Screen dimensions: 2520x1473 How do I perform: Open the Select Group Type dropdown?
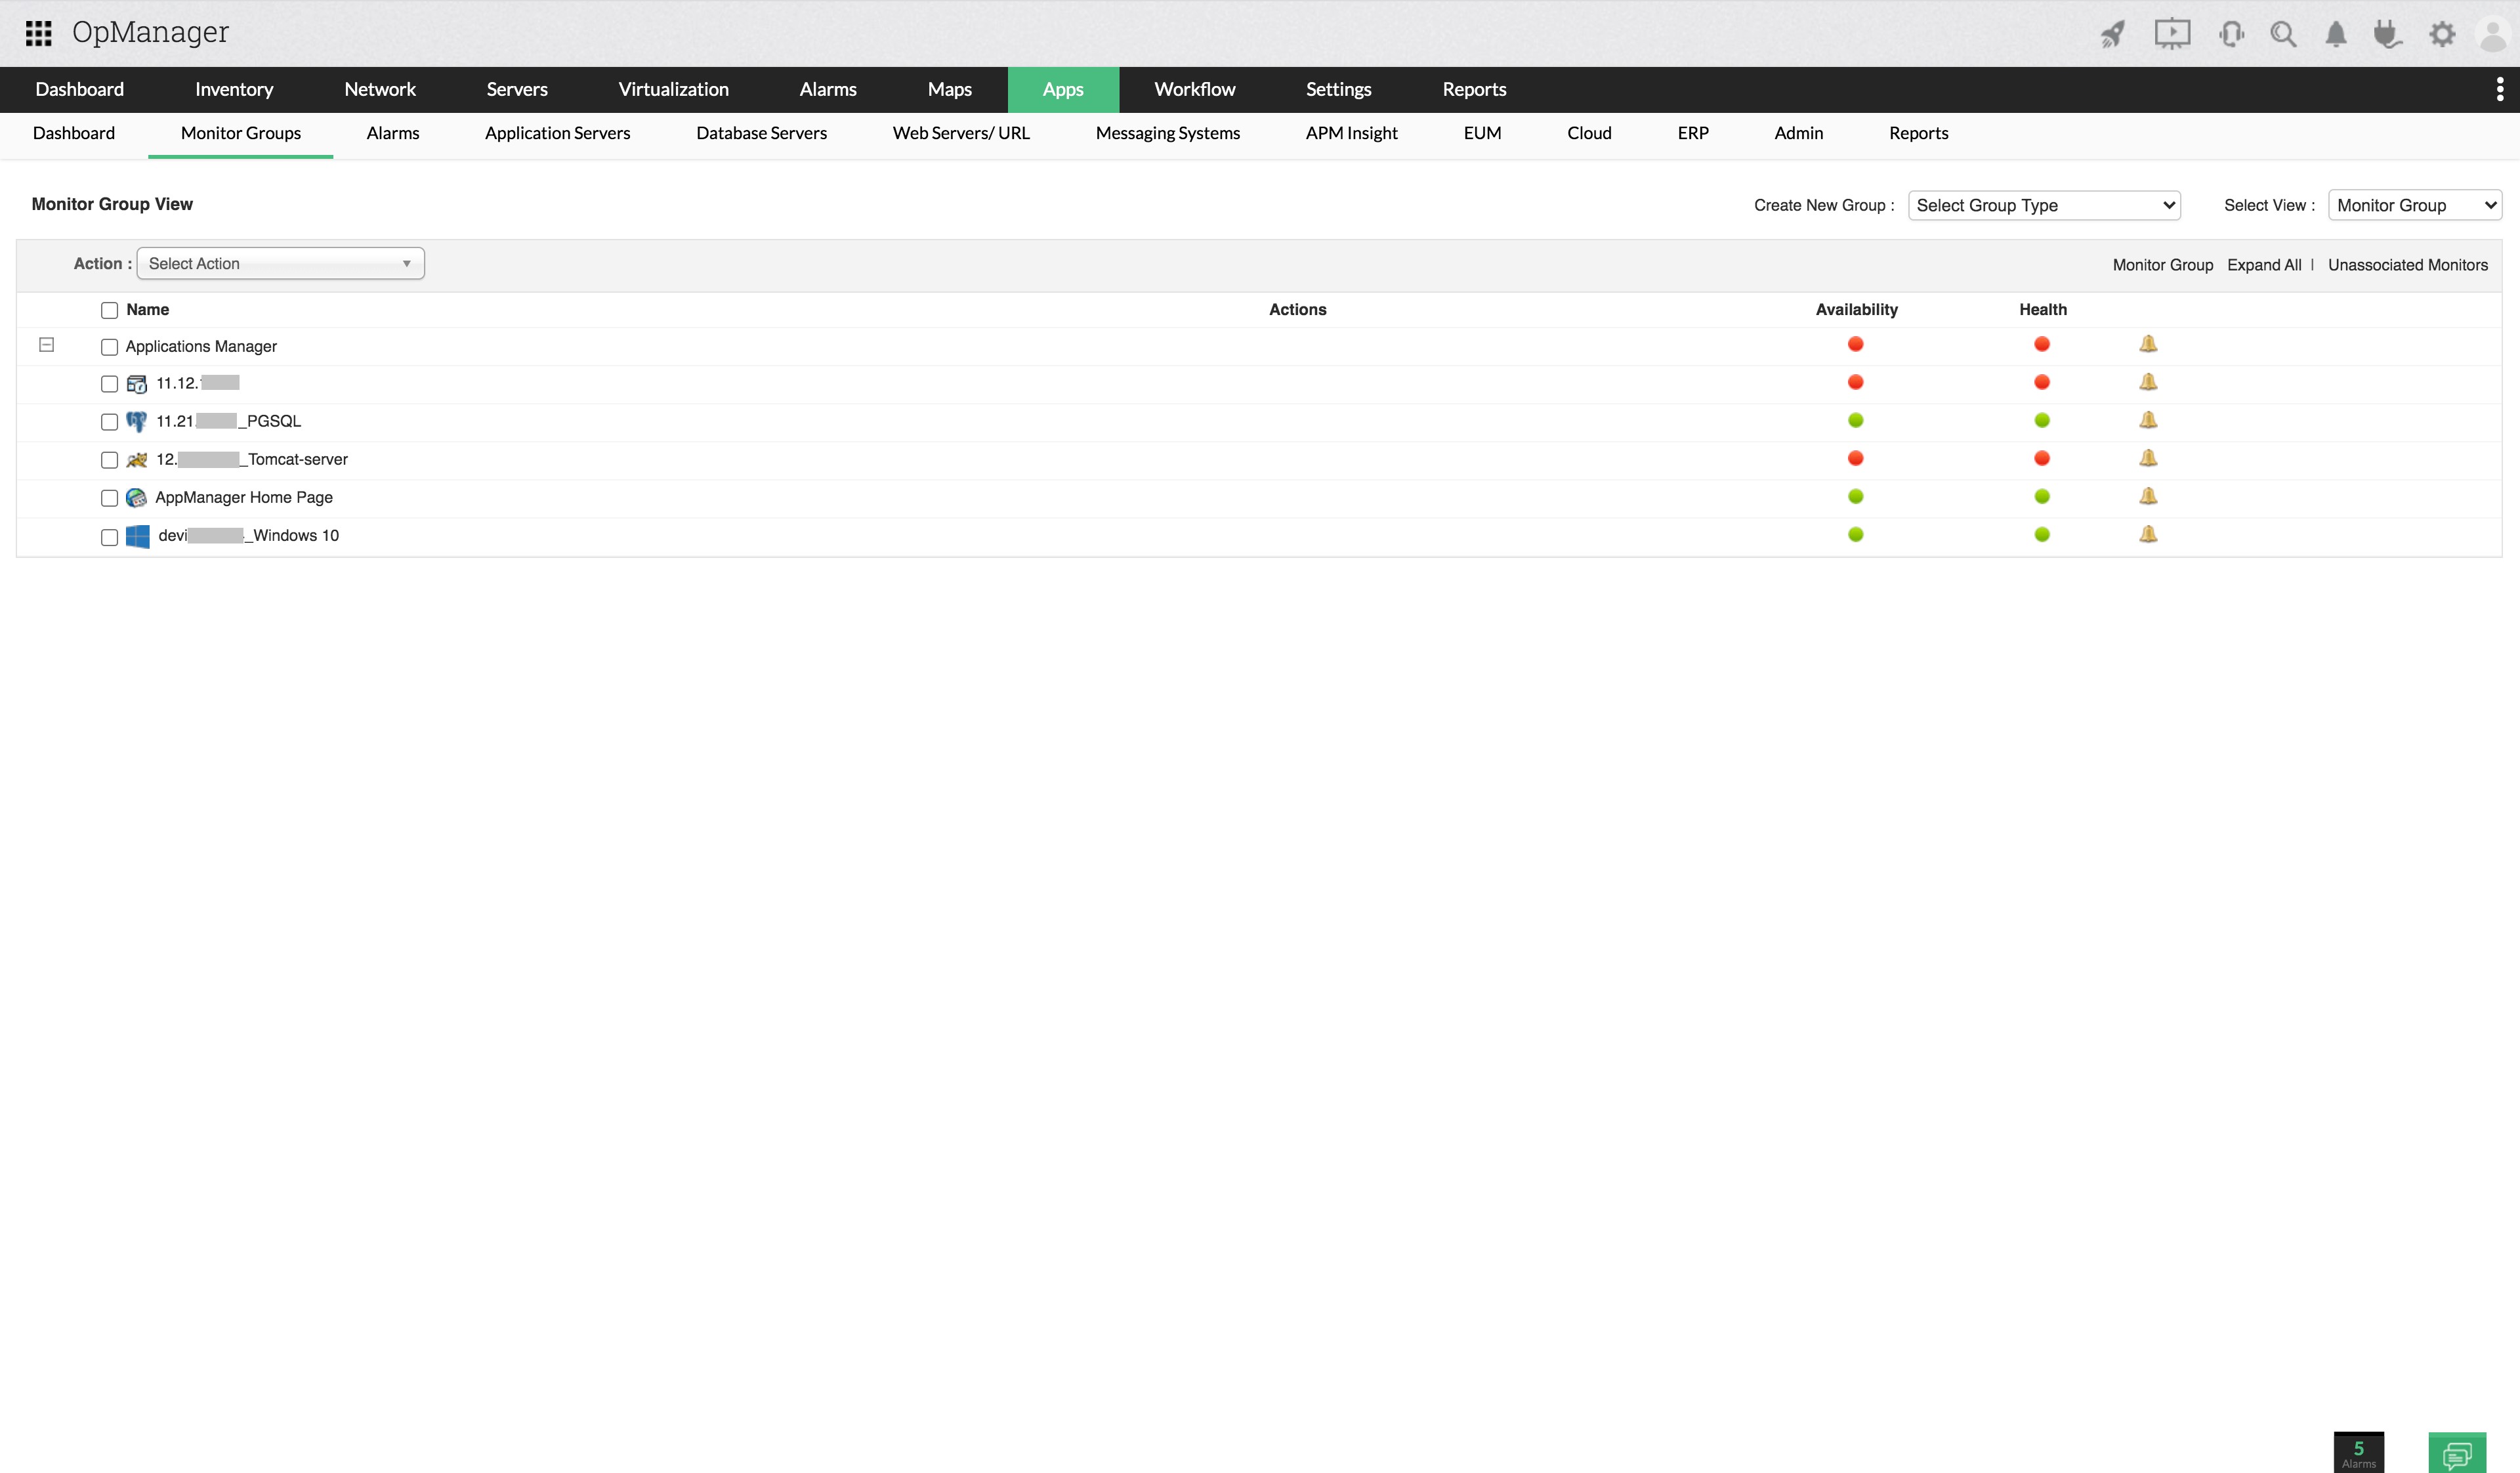tap(2044, 205)
